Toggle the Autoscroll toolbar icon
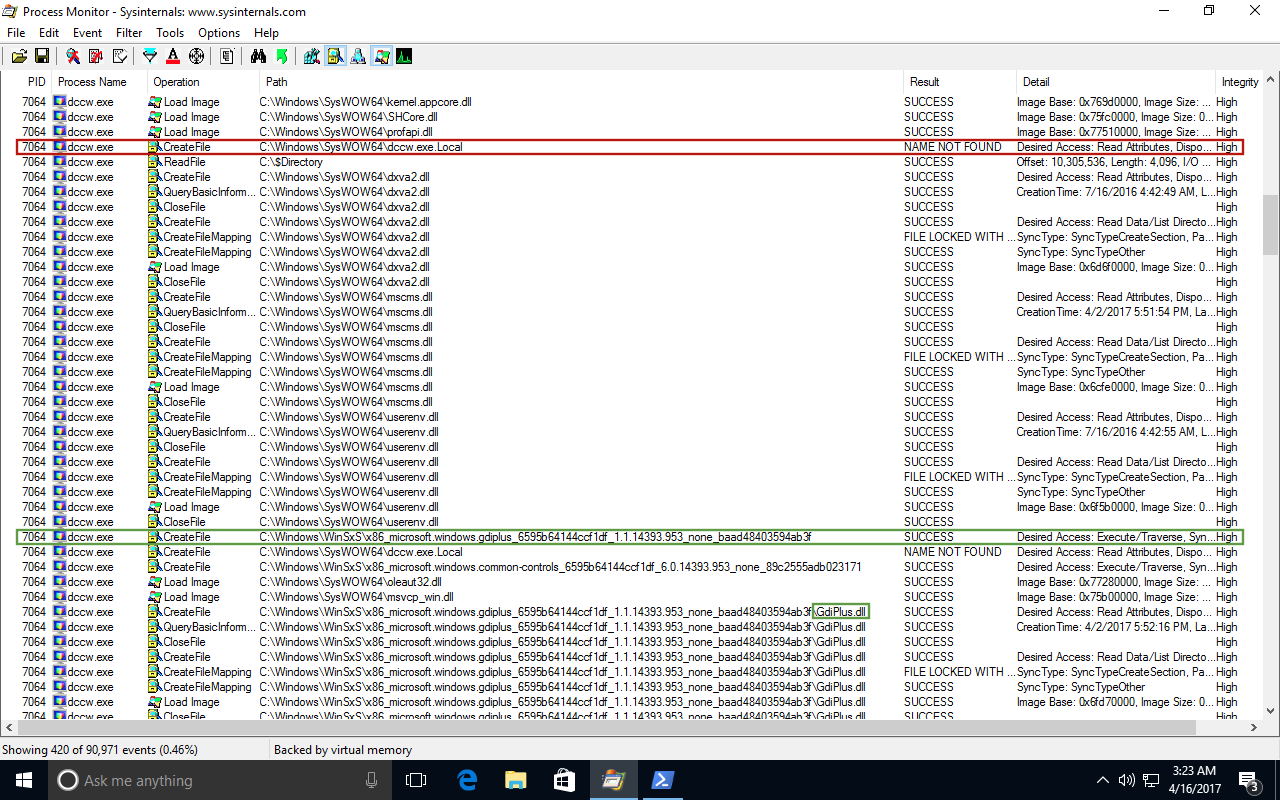Viewport: 1280px width, 800px height. [x=96, y=56]
